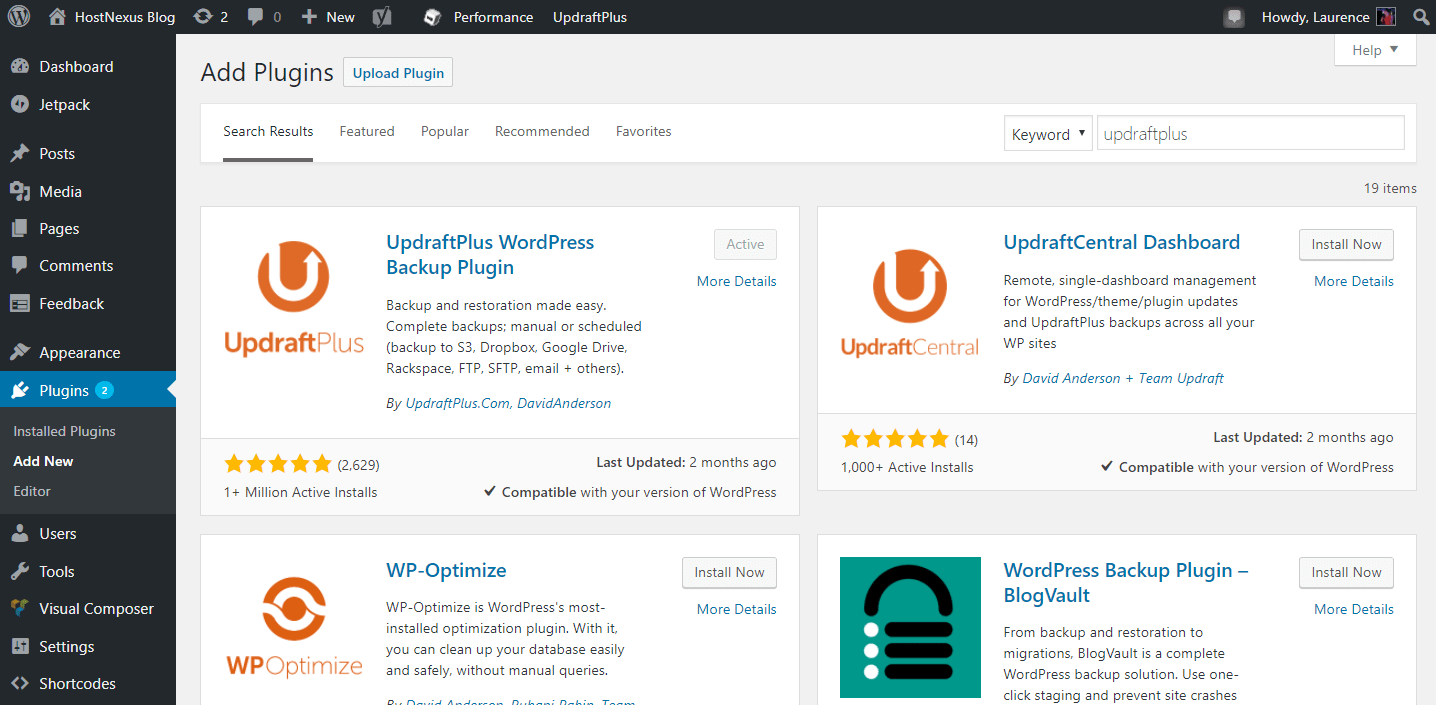Click "1+ Million Active Installs" text
This screenshot has width=1436, height=705.
point(301,492)
